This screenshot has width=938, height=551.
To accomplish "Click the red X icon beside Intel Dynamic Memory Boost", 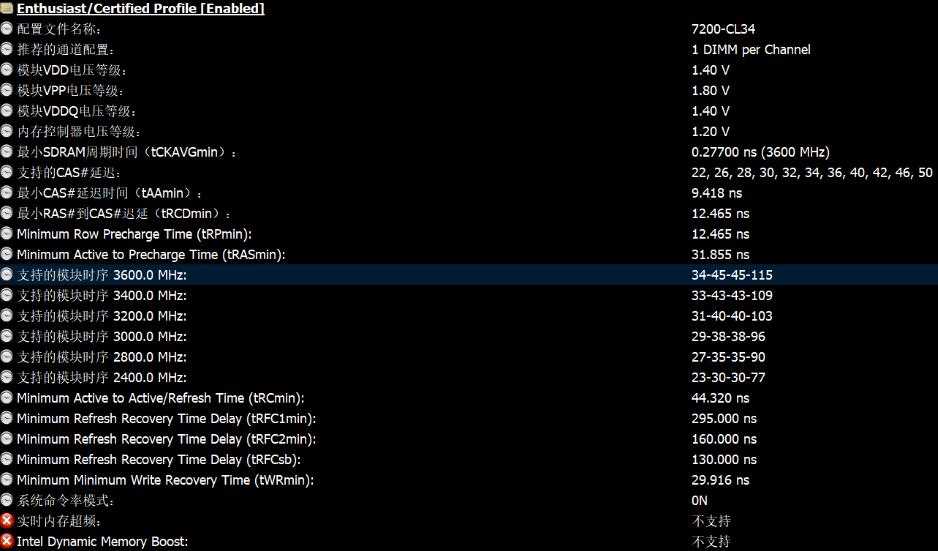I will [x=7, y=541].
